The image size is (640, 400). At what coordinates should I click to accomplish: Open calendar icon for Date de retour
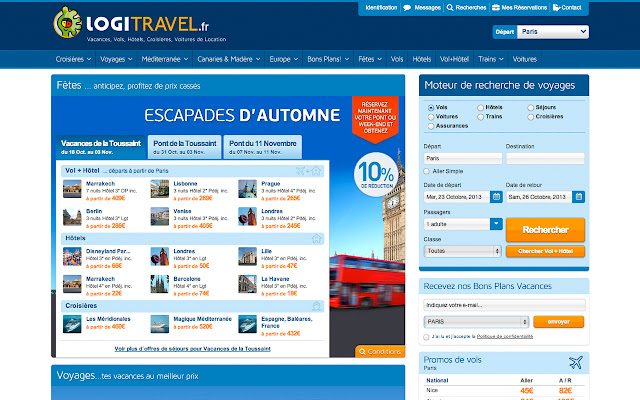578,197
